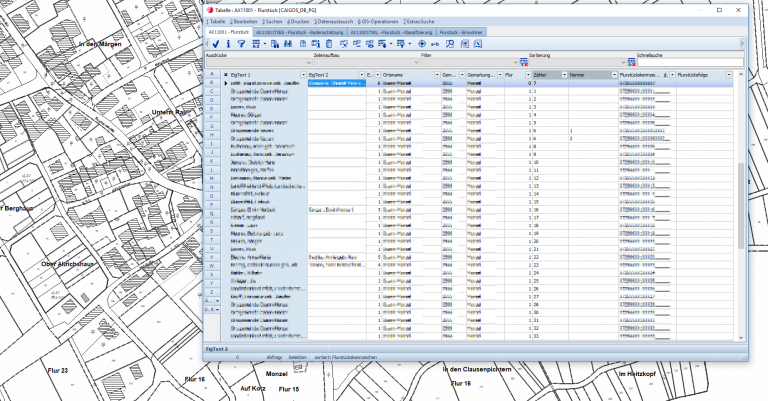The image size is (768, 401).
Task: Click the table's vertical scrollbar thumb
Action: coord(741,206)
